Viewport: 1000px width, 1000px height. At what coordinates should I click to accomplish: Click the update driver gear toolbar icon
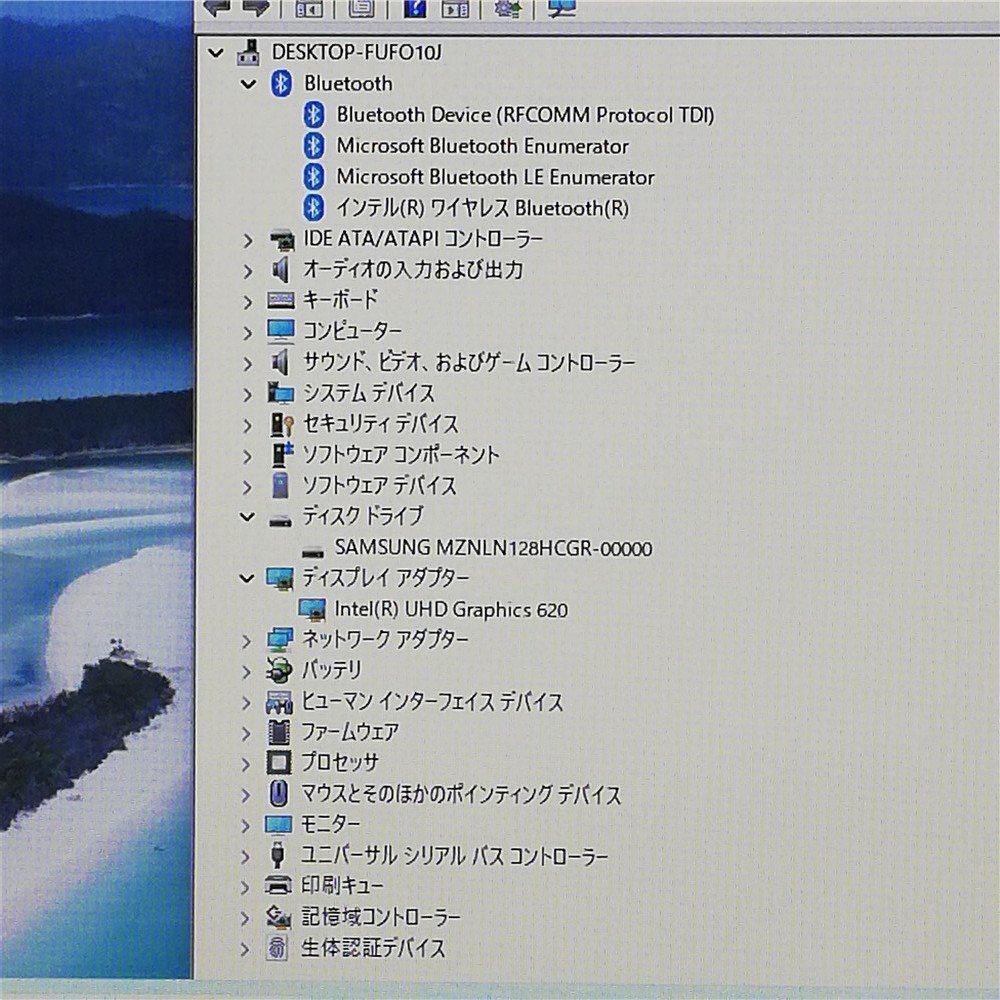pyautogui.click(x=508, y=8)
